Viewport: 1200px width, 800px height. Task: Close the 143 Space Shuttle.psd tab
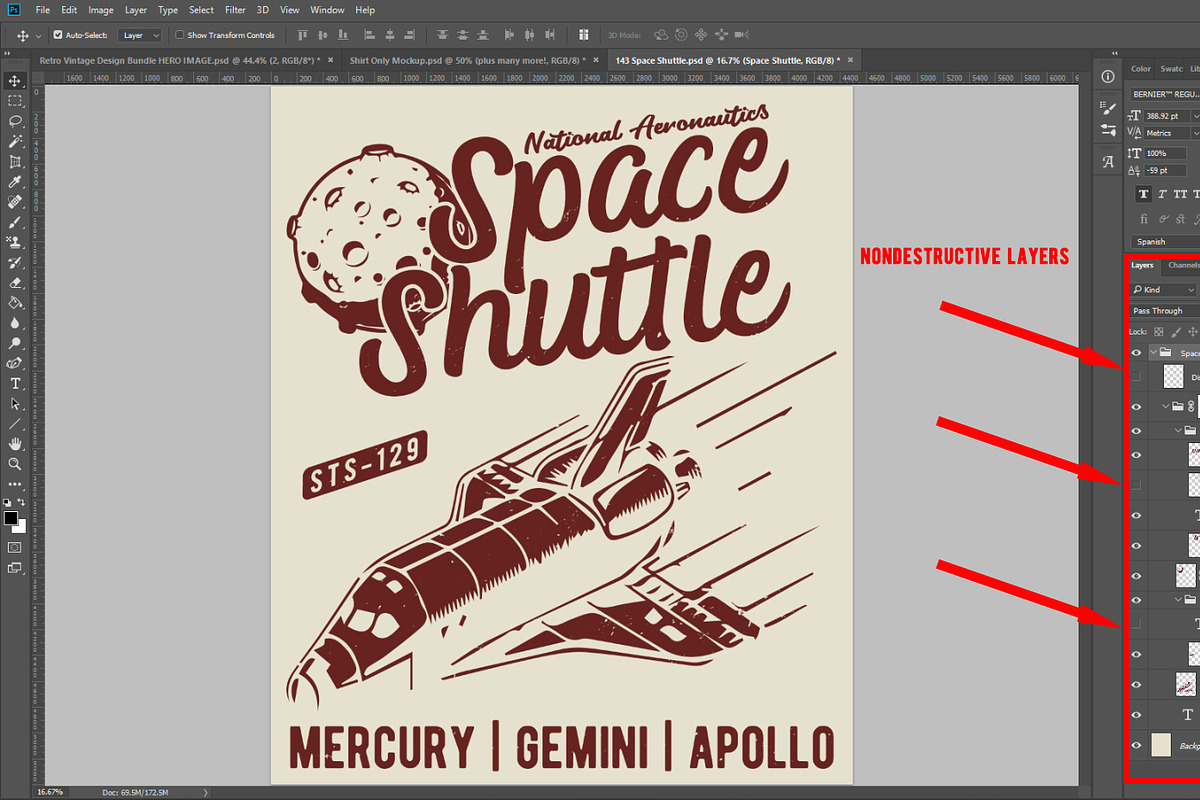coord(850,60)
